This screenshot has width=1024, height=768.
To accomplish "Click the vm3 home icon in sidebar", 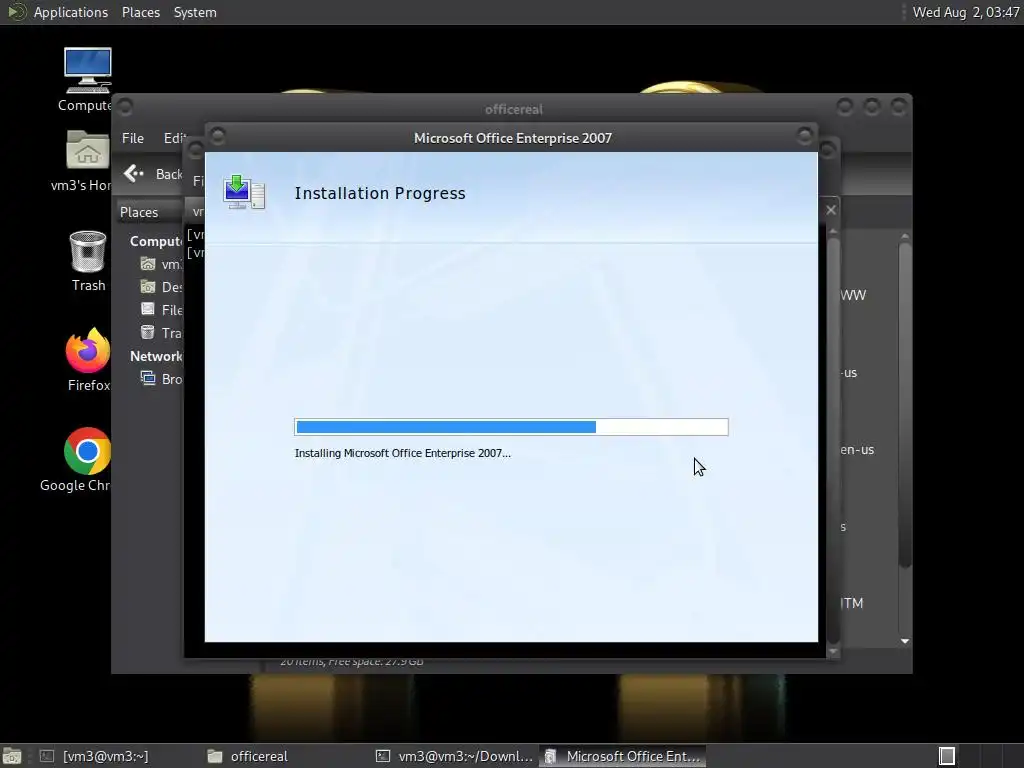I will 148,263.
